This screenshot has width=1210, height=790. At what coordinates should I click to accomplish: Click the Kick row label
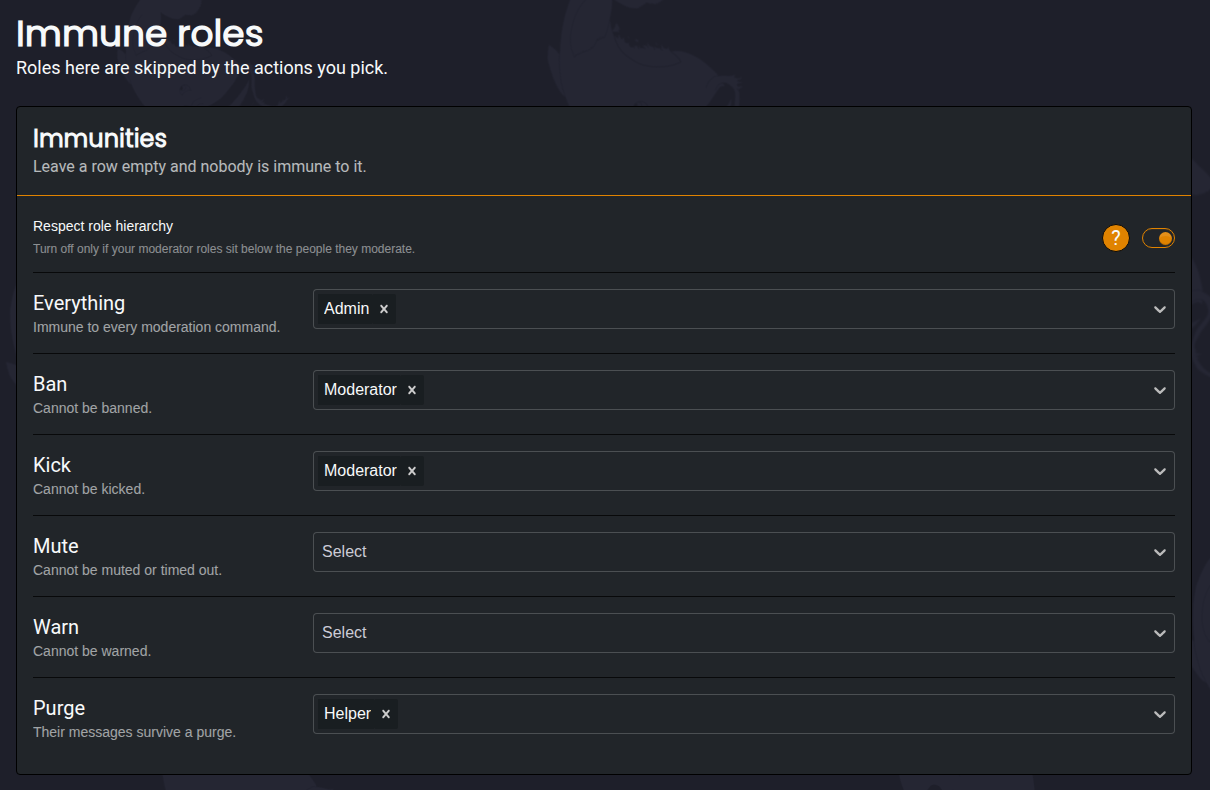52,465
